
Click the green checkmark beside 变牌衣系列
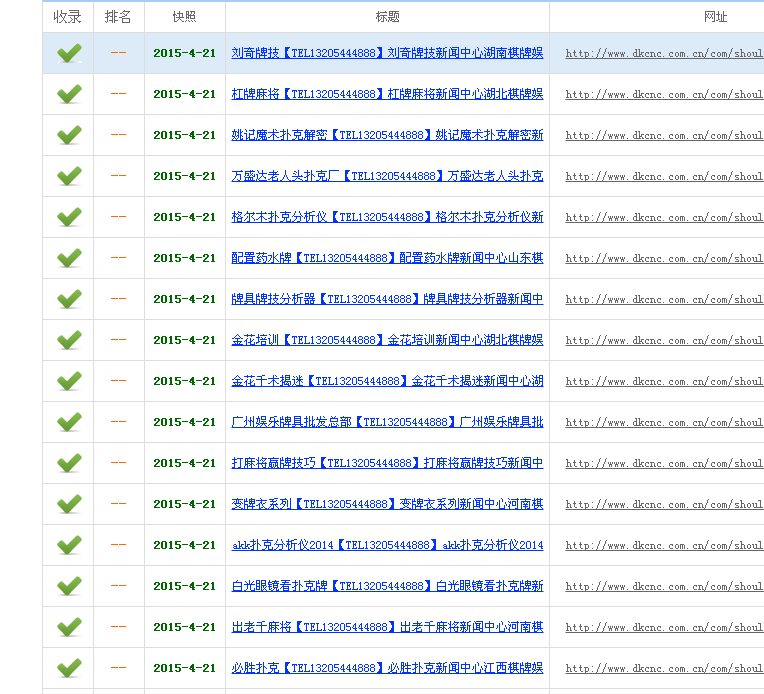coord(68,504)
